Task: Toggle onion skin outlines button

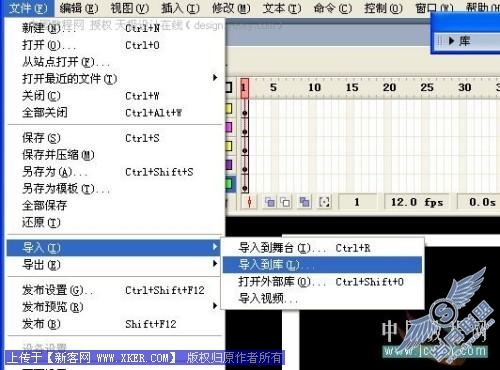Action: 285,202
